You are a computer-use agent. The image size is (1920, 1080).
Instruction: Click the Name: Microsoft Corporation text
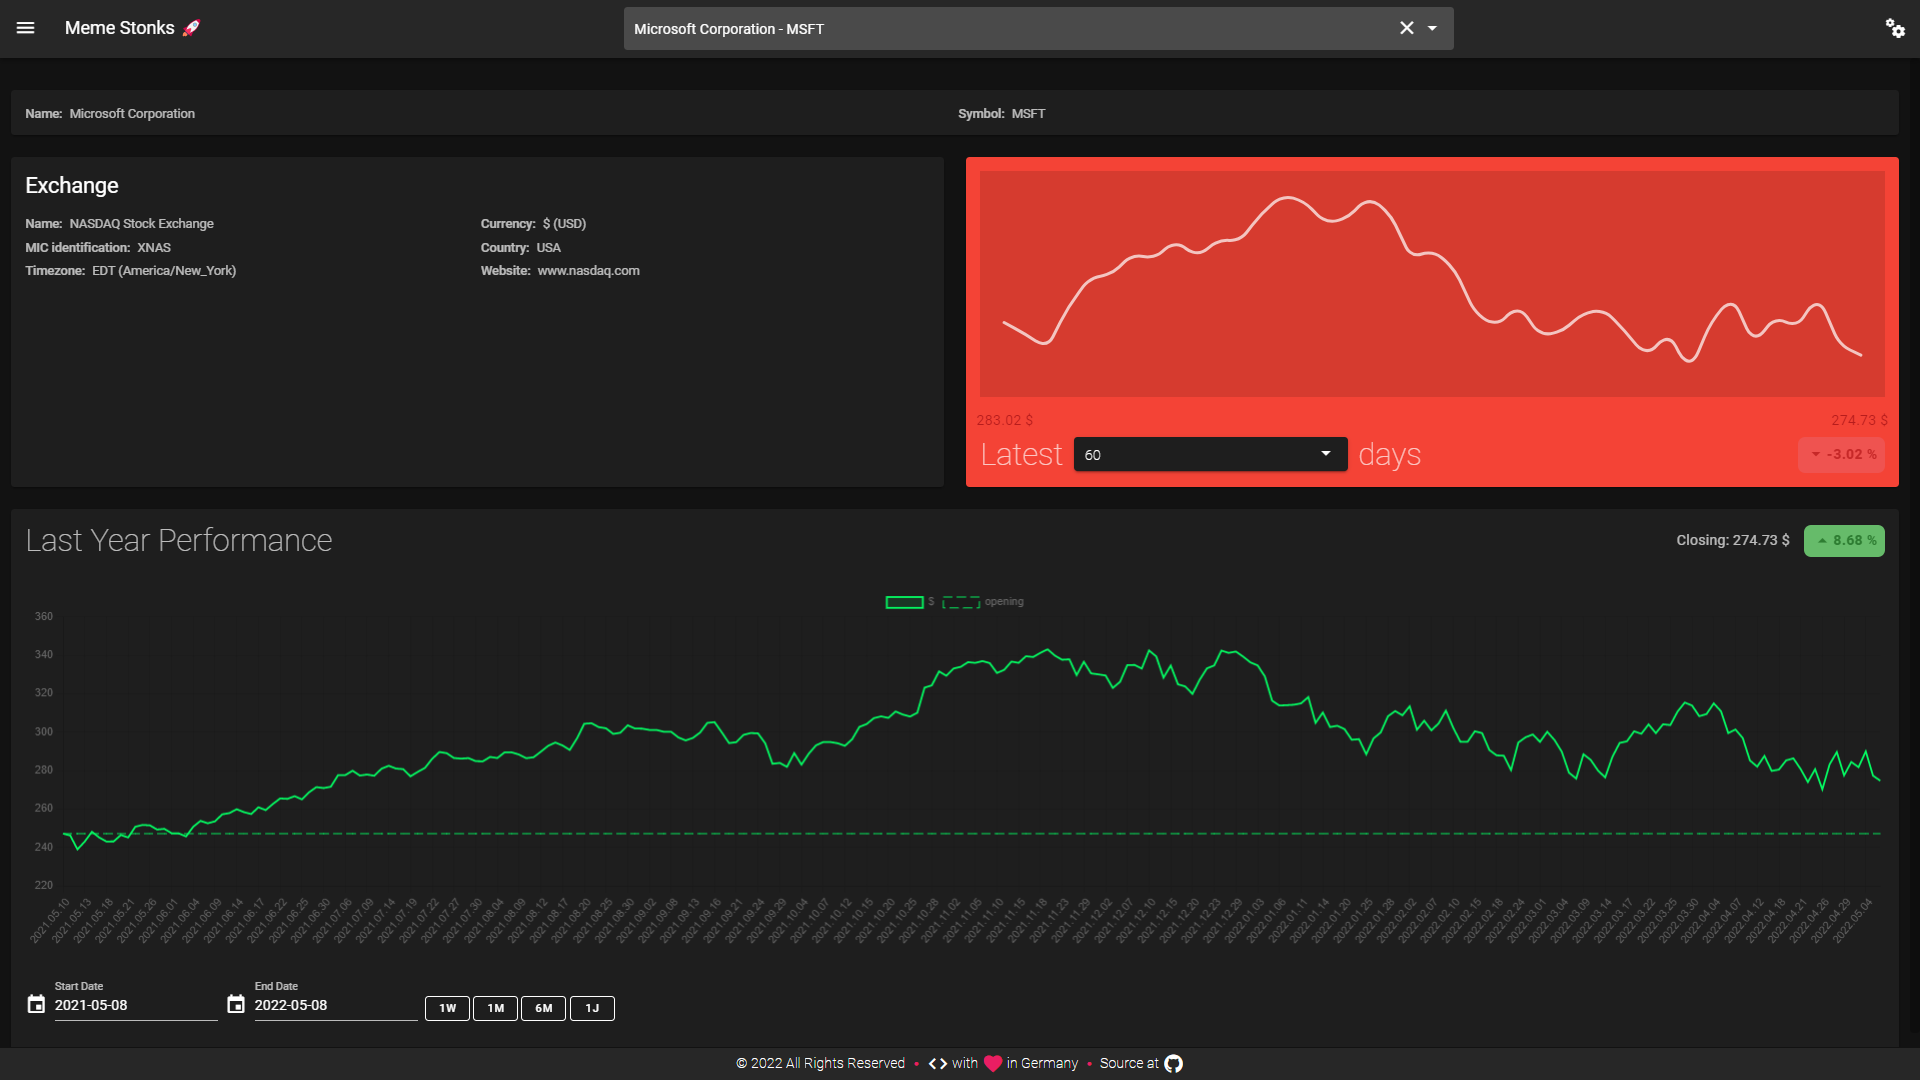coord(110,114)
